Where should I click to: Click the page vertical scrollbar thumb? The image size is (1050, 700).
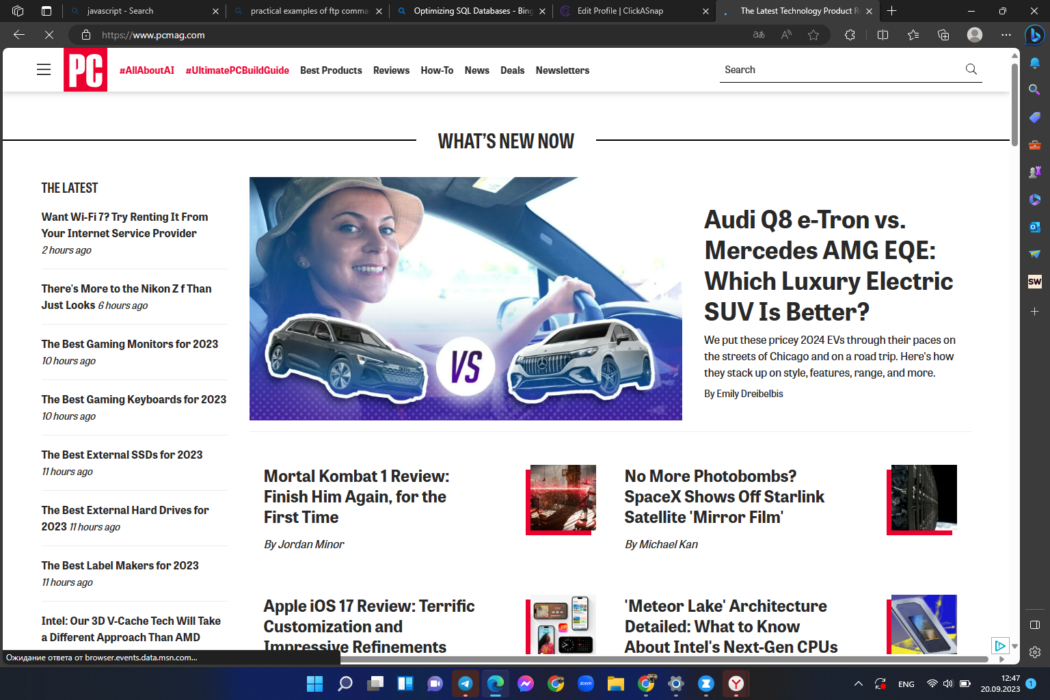pyautogui.click(x=1015, y=104)
